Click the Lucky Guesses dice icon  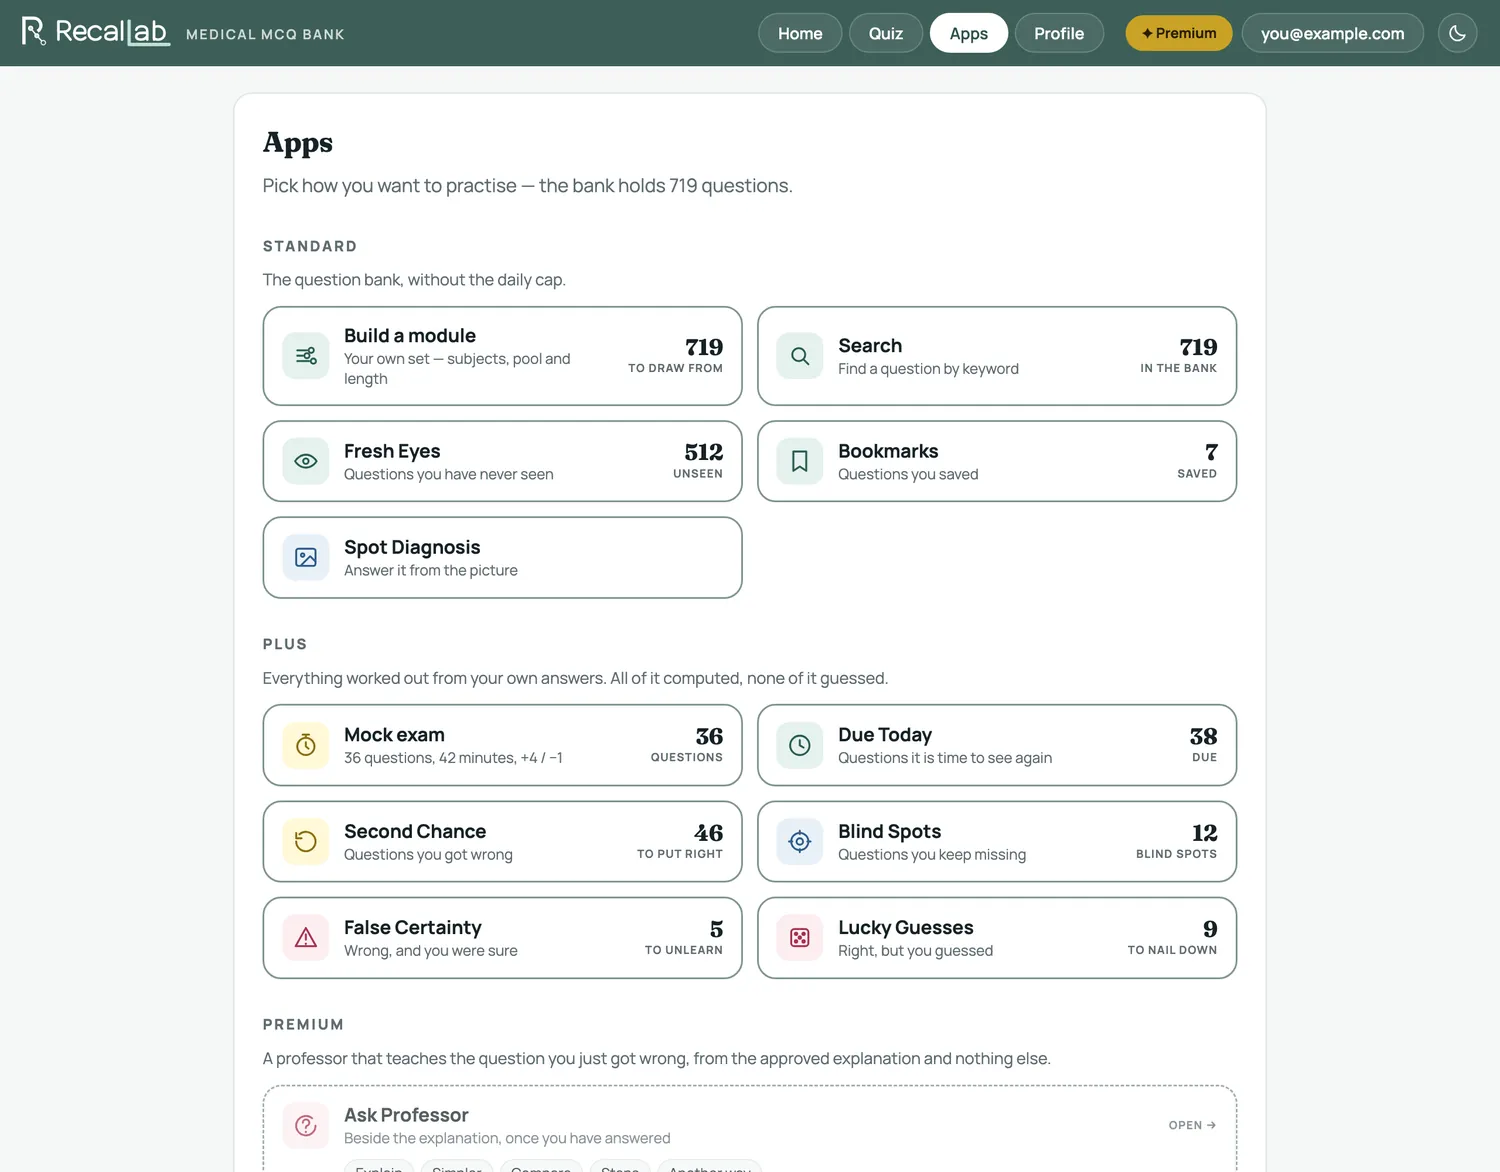click(800, 937)
